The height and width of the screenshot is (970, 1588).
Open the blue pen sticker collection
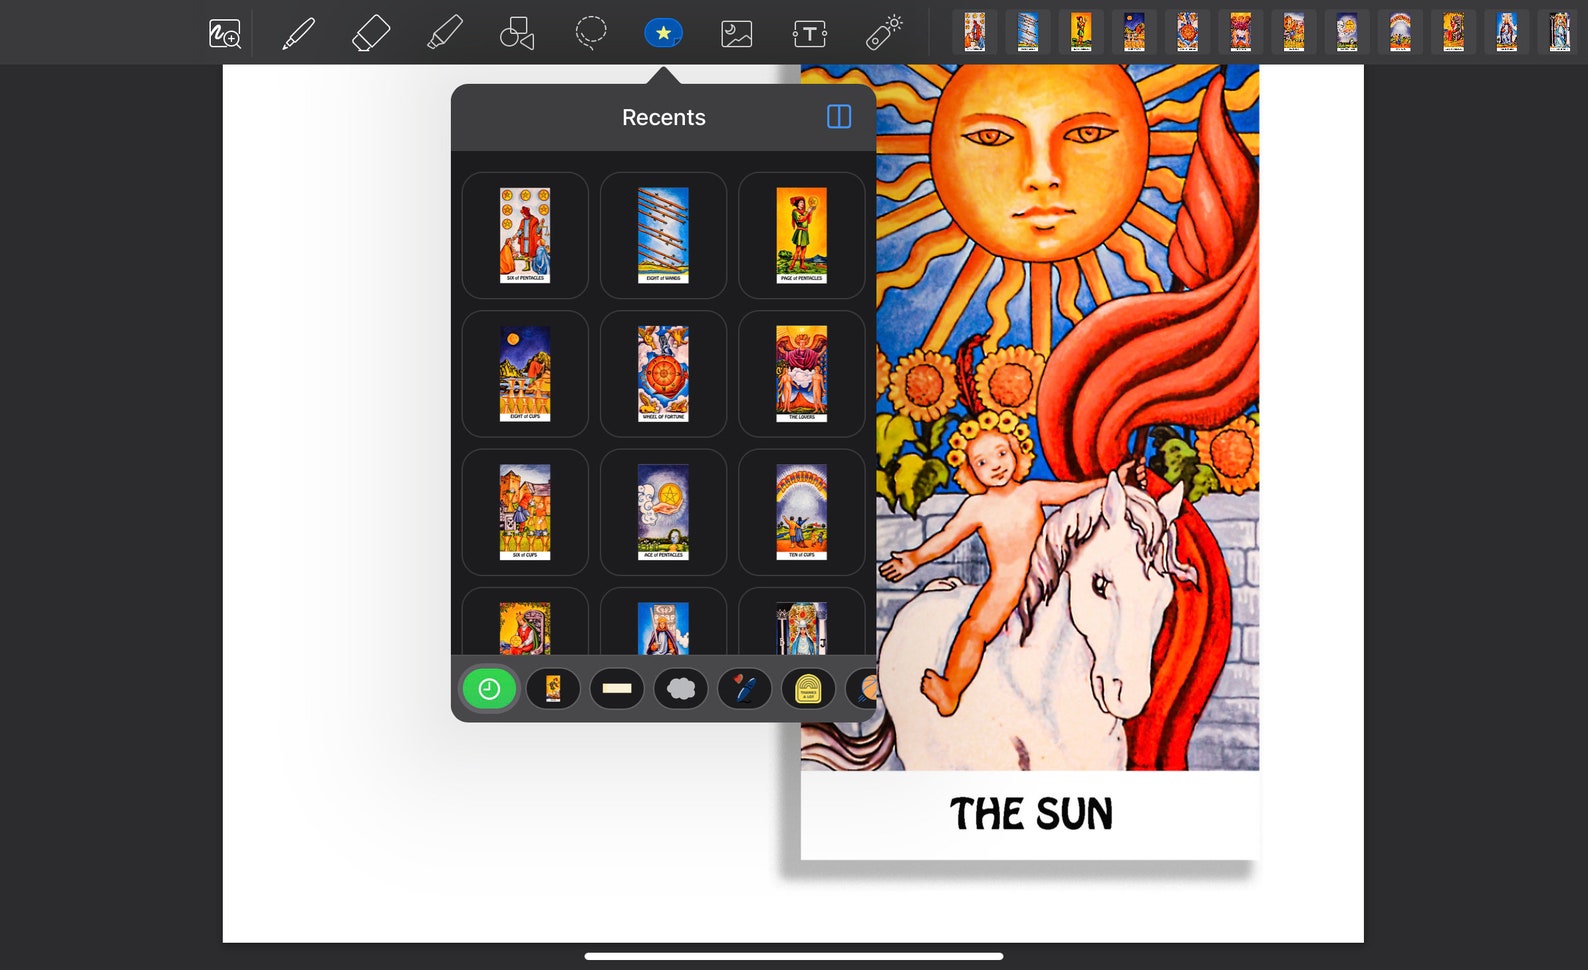[x=745, y=689]
